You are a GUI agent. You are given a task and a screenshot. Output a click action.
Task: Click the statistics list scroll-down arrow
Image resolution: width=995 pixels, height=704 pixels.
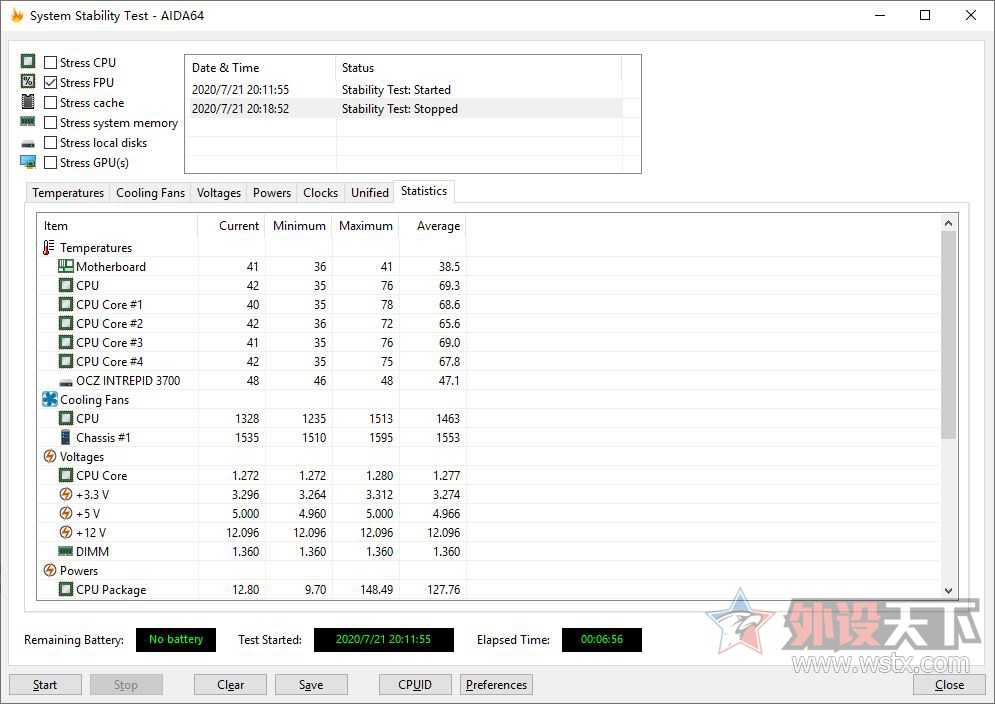click(x=948, y=590)
